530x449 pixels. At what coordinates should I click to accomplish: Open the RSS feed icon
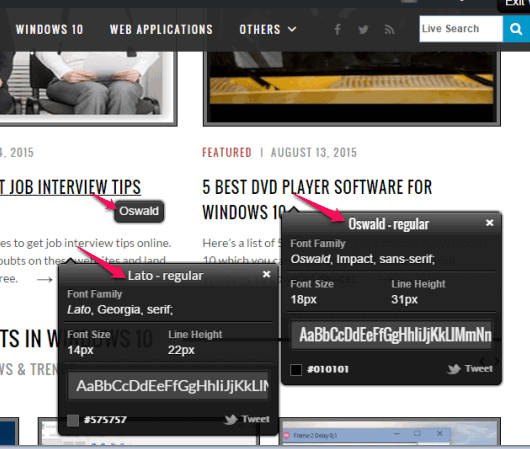click(x=389, y=30)
